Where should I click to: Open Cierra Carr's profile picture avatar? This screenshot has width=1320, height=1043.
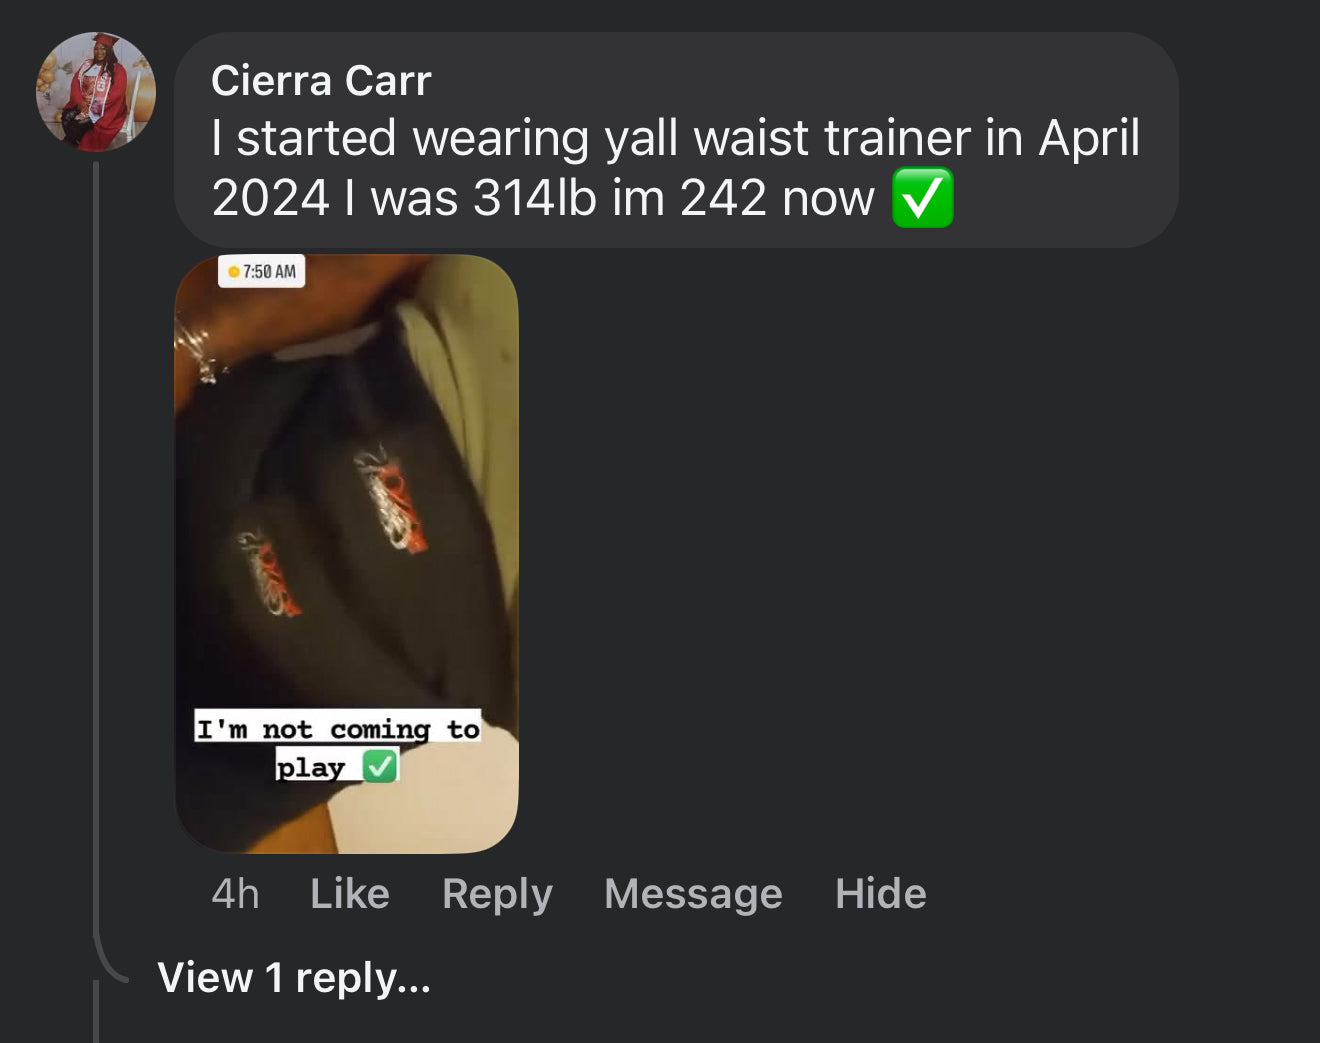coord(96,92)
